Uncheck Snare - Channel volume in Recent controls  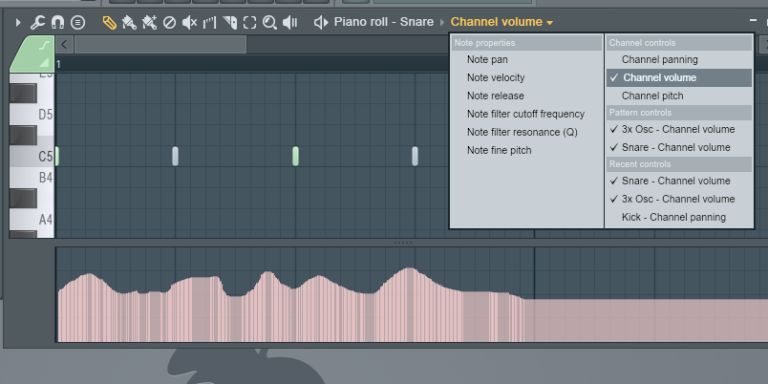tap(679, 181)
